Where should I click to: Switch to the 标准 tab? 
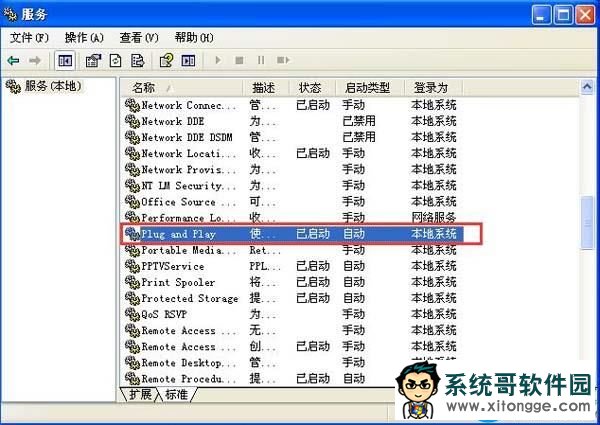click(175, 395)
